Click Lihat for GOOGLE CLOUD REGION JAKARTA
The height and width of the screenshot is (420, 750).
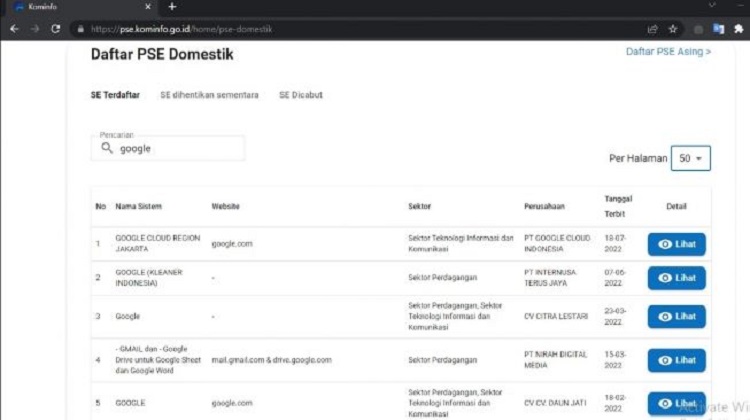coord(676,244)
